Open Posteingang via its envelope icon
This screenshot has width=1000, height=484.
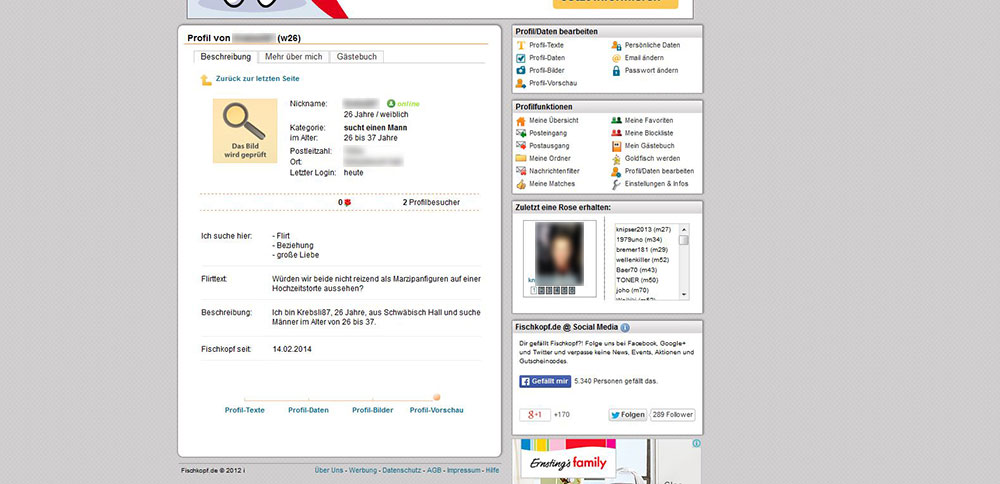point(520,133)
